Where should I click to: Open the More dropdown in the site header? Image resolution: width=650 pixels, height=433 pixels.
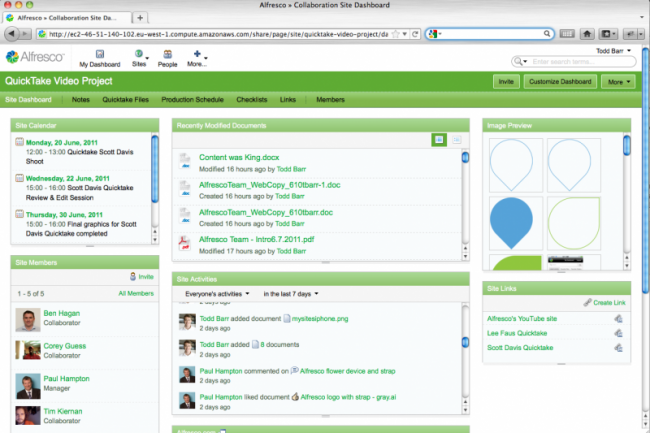click(618, 82)
